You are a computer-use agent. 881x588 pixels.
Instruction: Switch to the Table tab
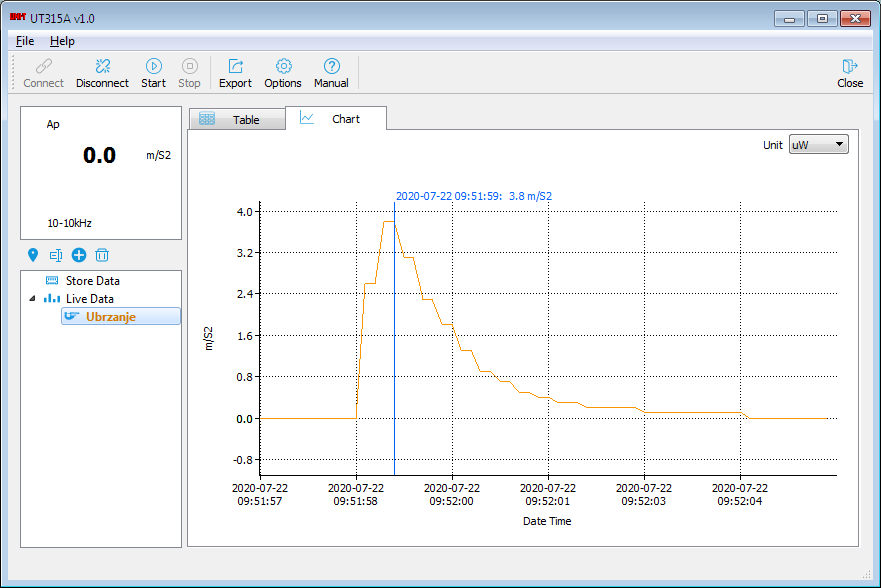click(236, 120)
